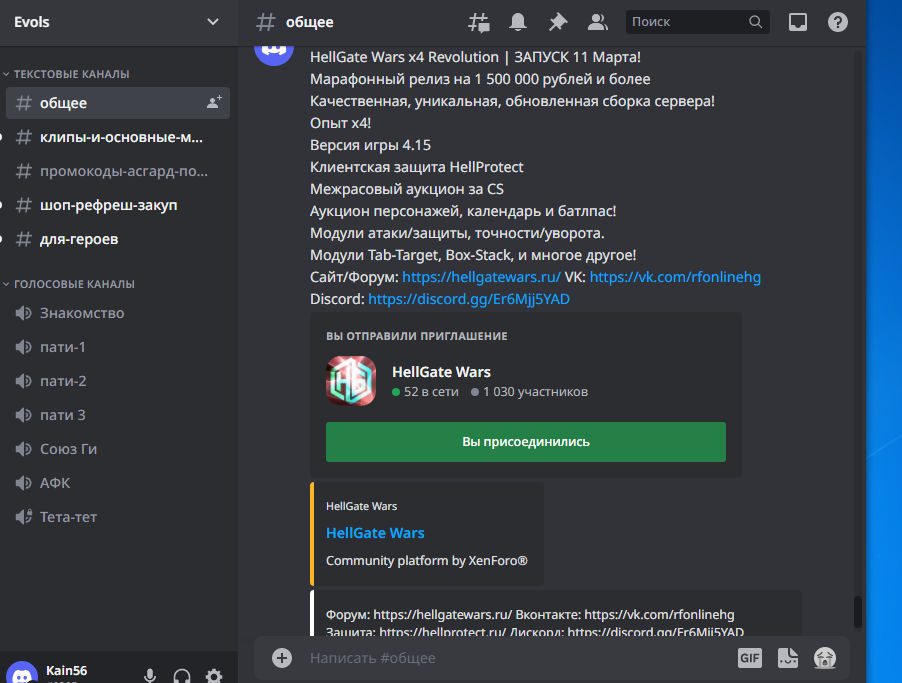Open the для-героев channel
This screenshot has height=683, width=902.
point(117,239)
